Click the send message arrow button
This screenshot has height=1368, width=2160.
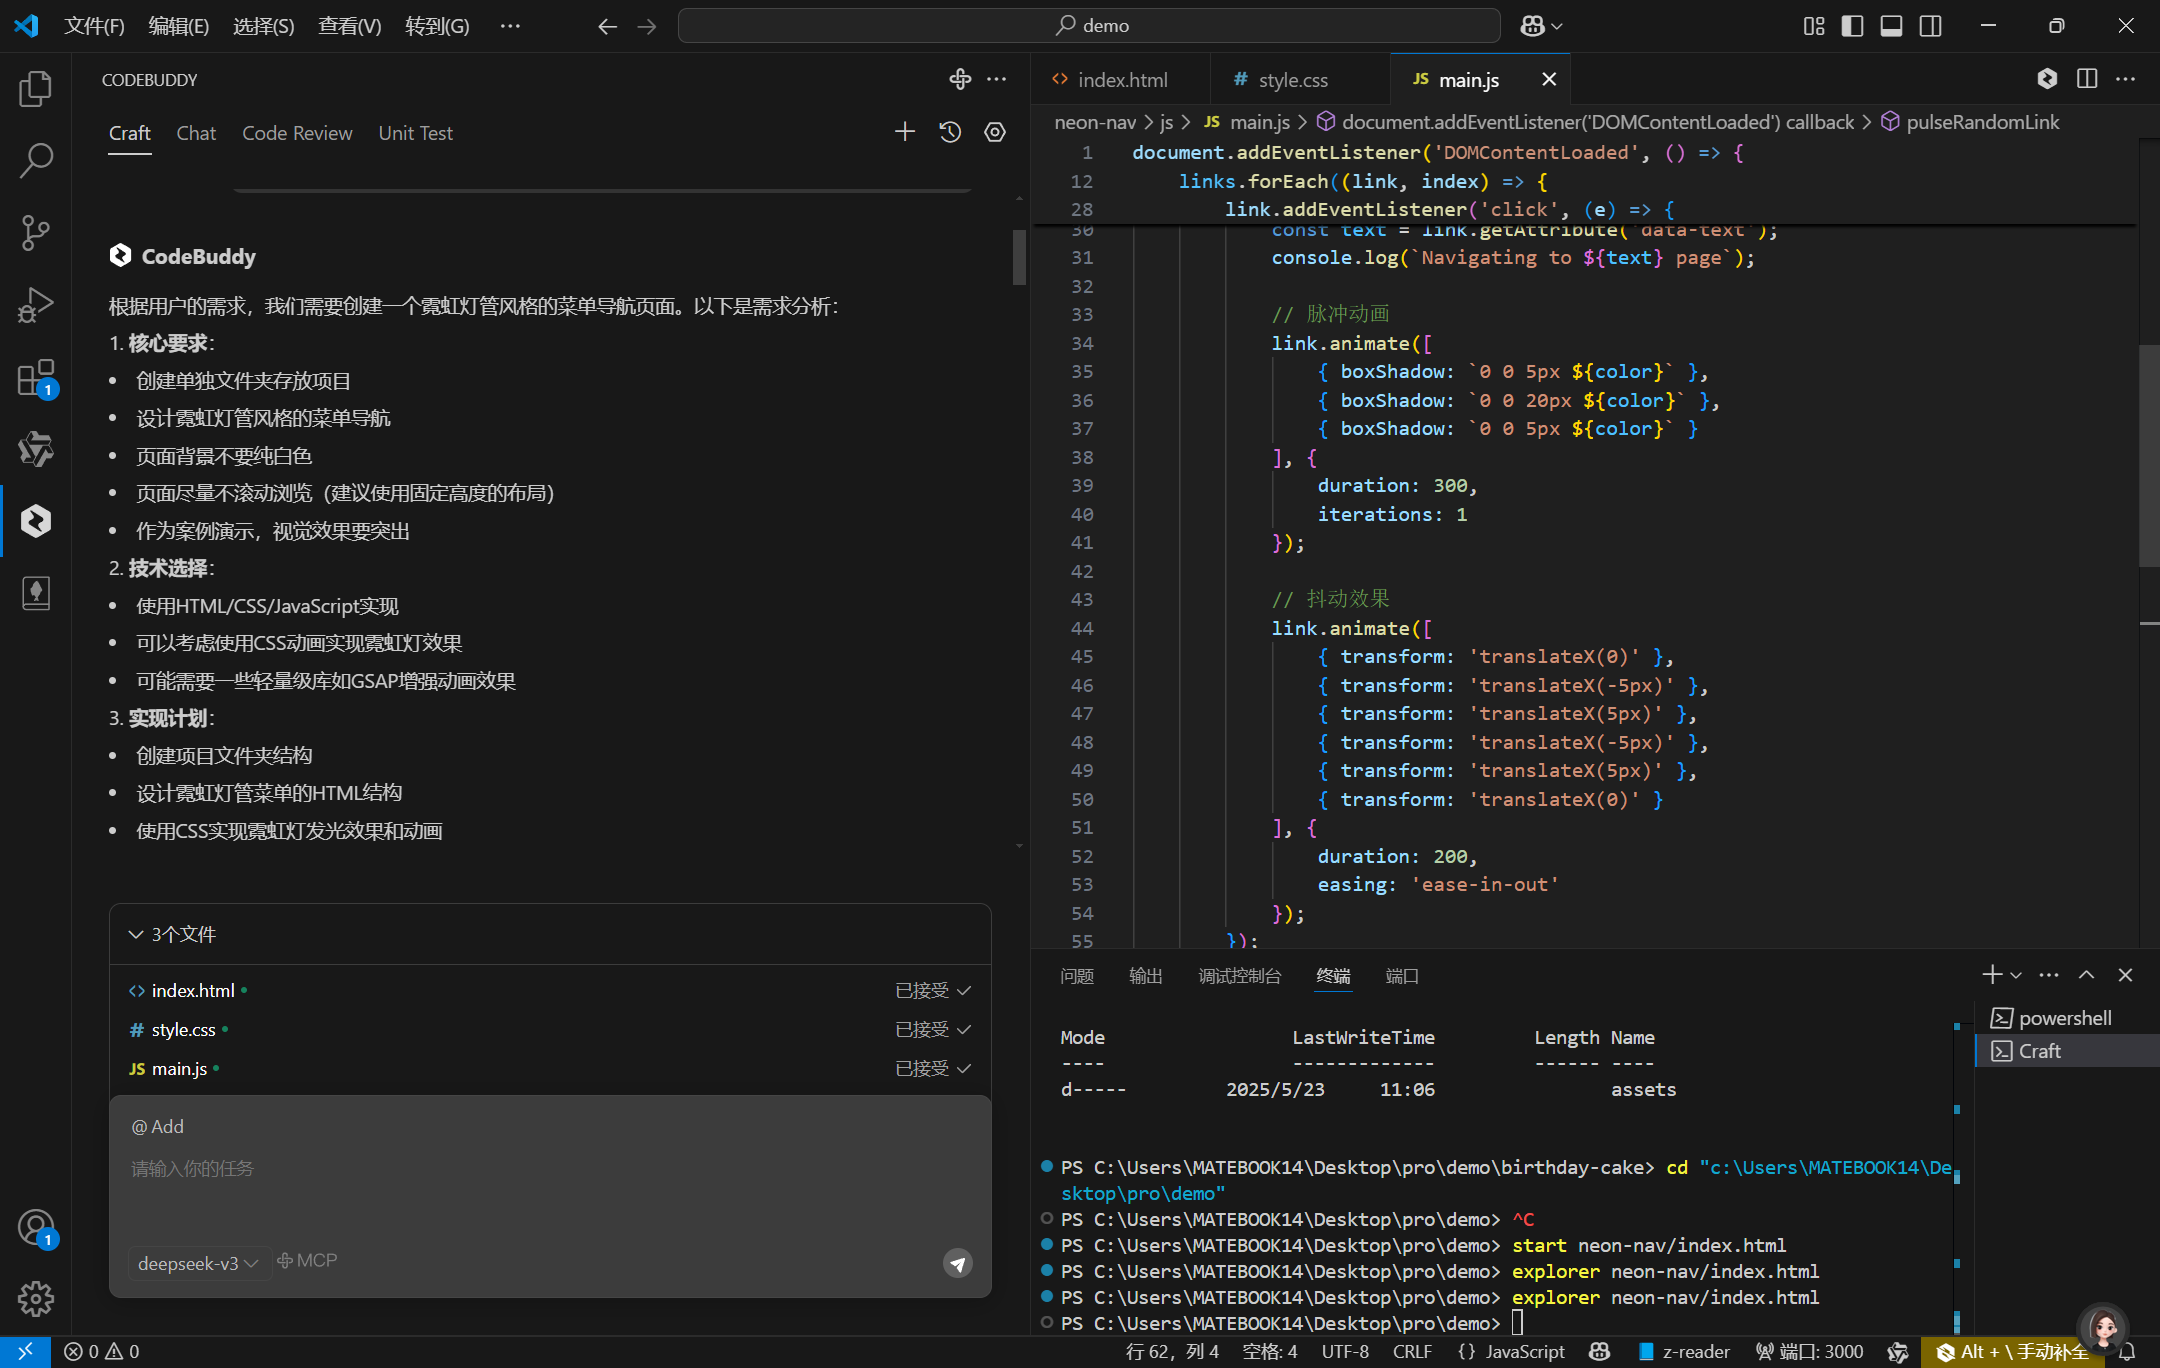(957, 1263)
